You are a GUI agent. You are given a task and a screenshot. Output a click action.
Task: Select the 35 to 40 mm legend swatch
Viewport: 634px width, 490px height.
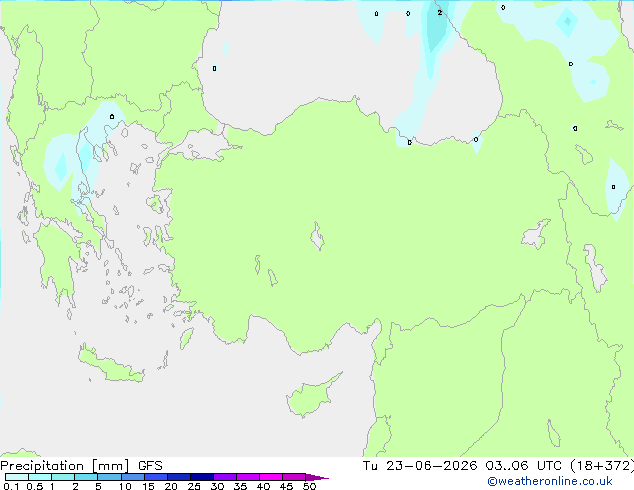click(247, 477)
